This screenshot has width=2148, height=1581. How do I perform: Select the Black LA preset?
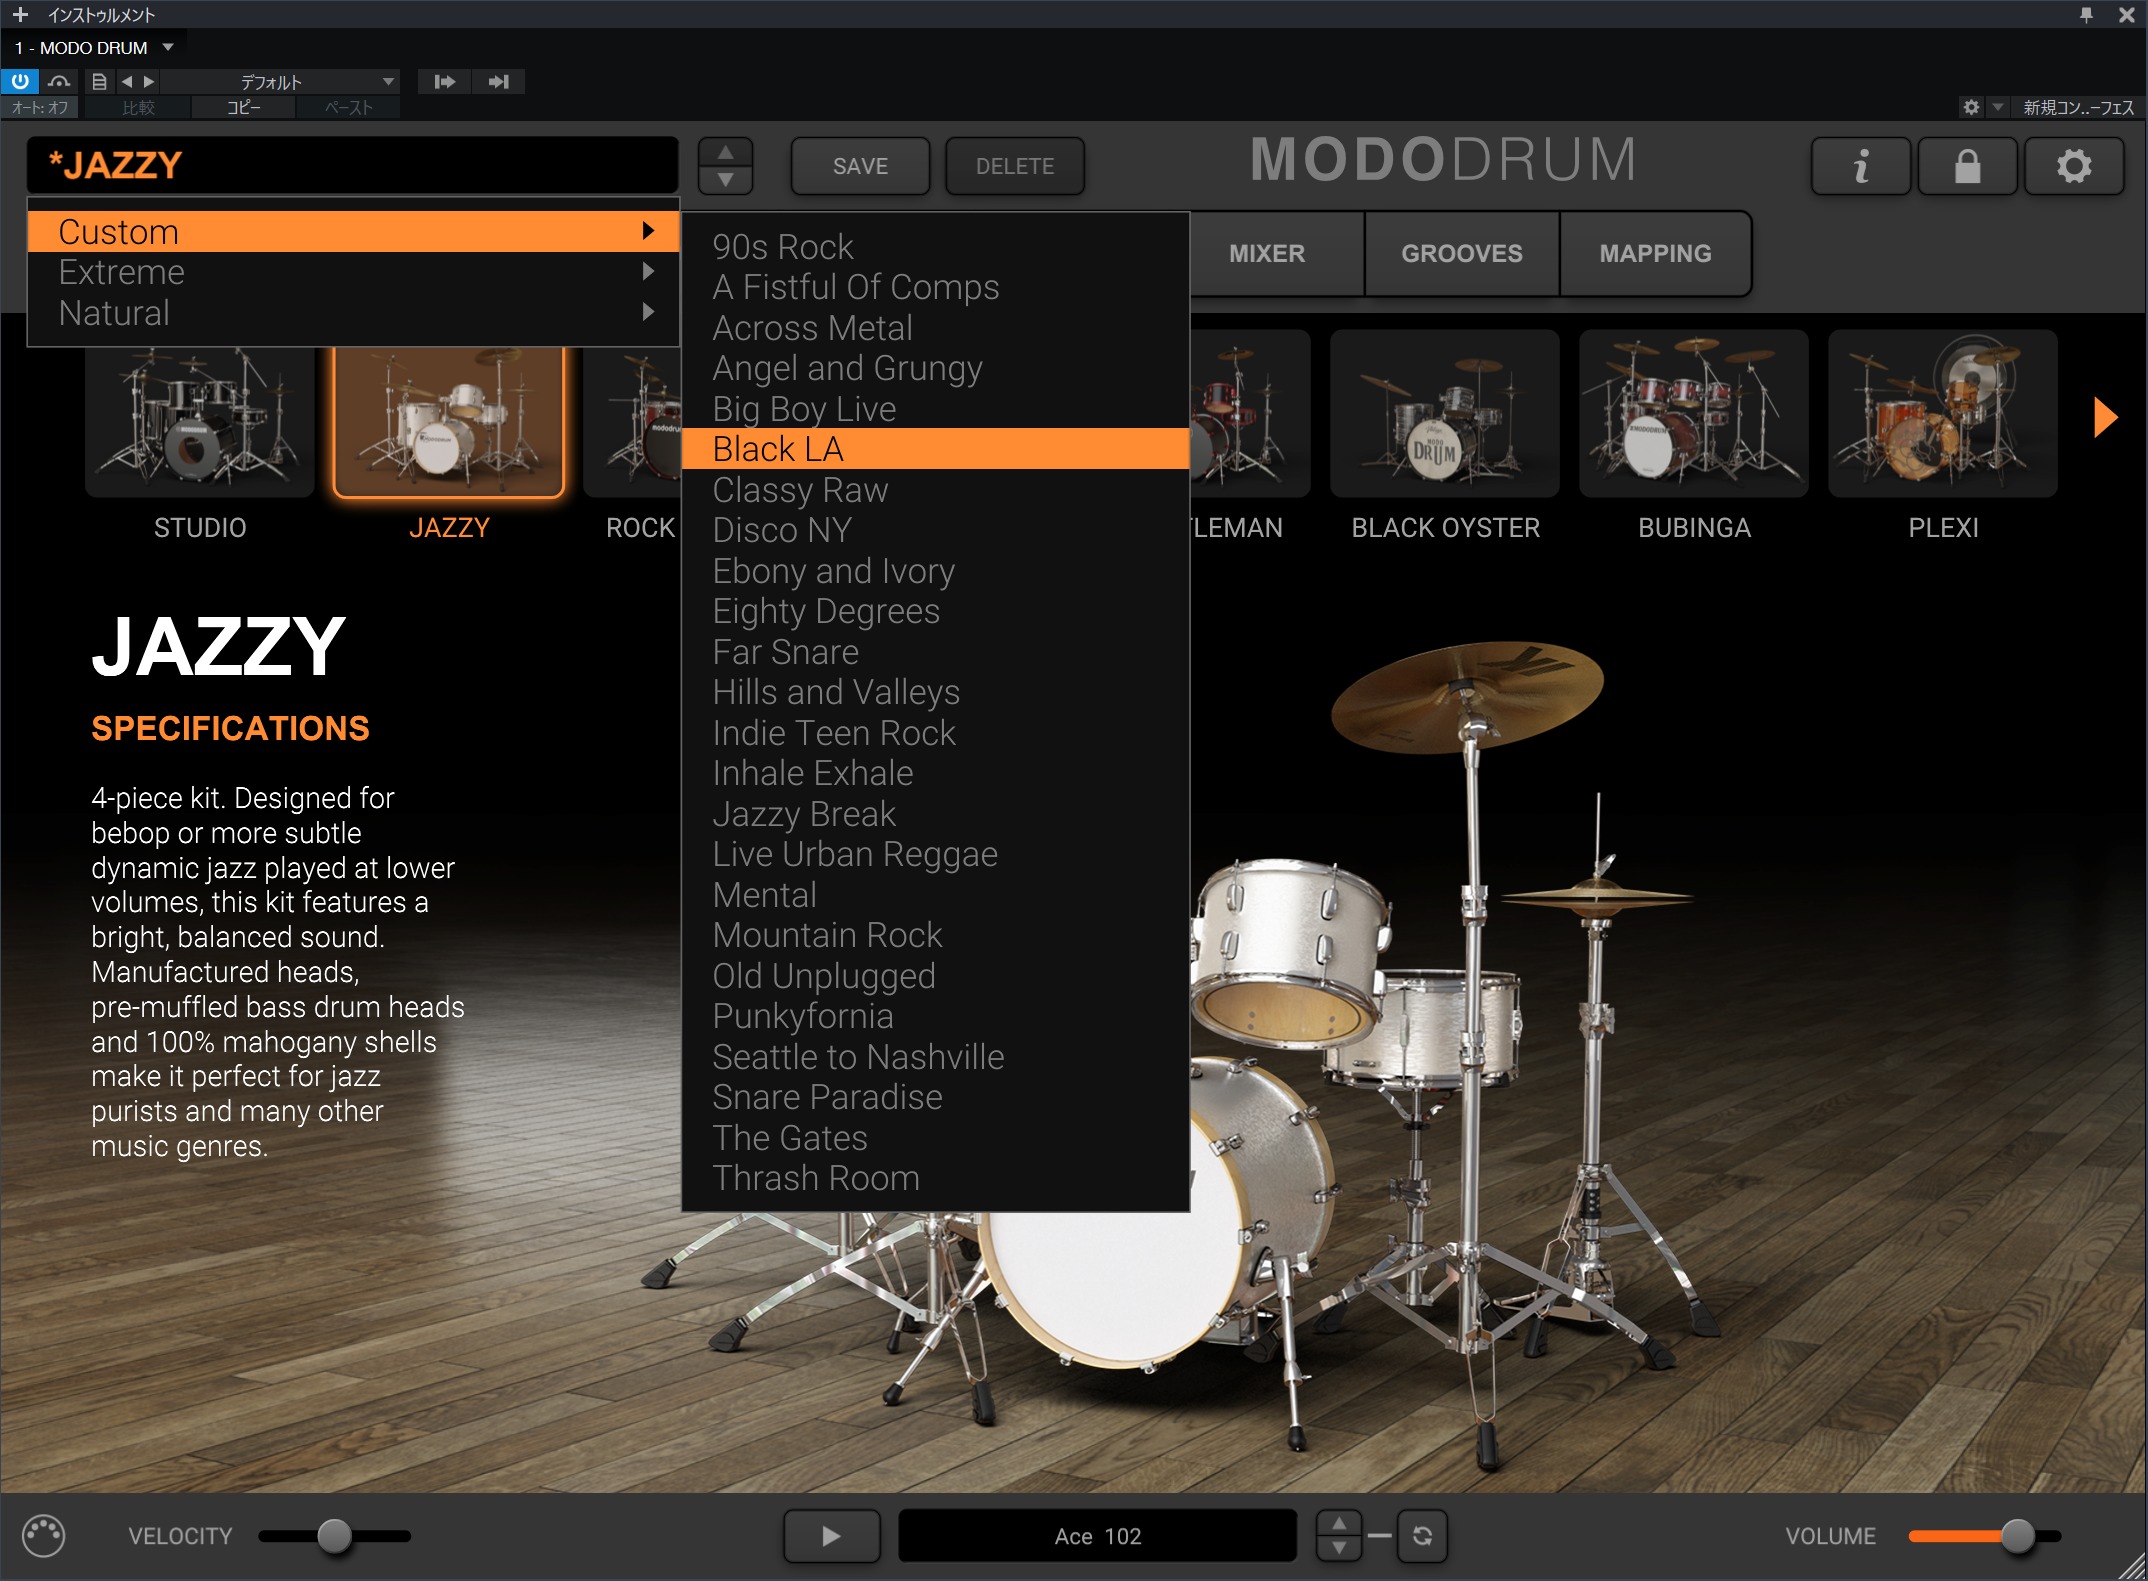tap(935, 449)
